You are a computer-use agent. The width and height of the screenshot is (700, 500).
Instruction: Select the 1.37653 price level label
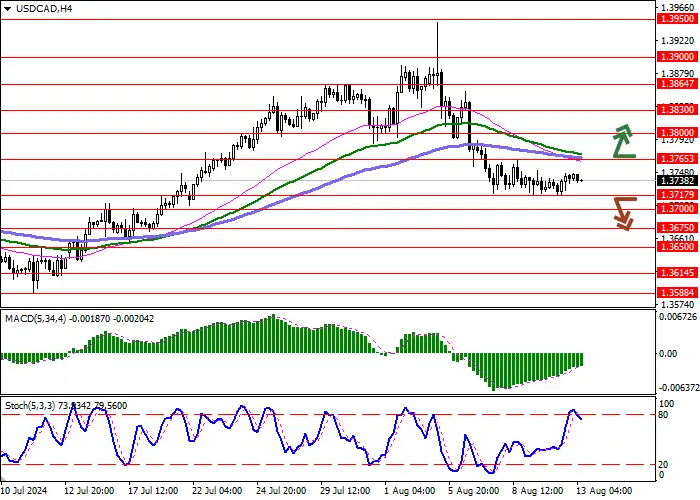coord(677,159)
